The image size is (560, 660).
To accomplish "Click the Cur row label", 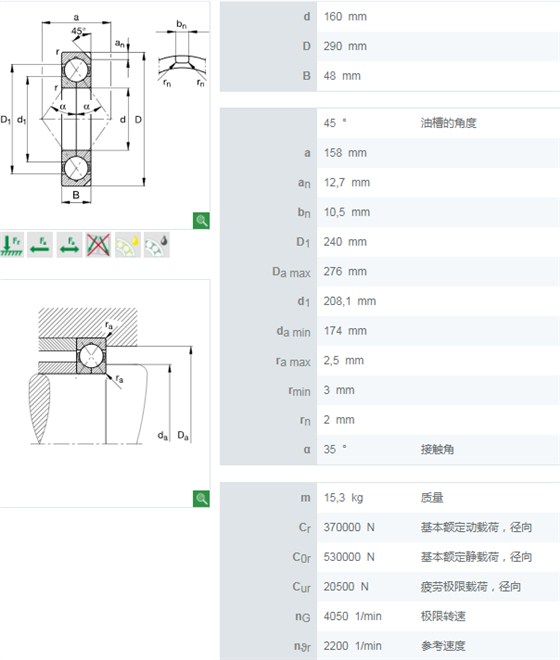I will pos(301,587).
